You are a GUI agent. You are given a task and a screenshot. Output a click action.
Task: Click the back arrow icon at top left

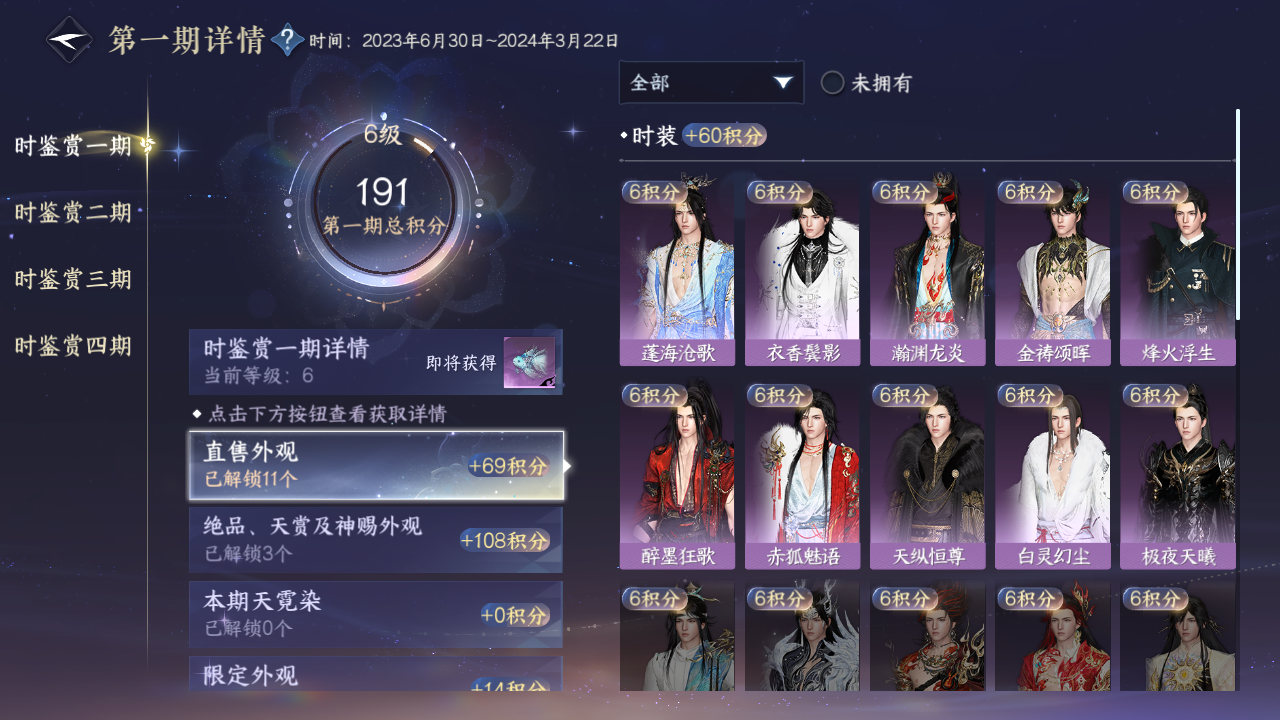tap(69, 40)
